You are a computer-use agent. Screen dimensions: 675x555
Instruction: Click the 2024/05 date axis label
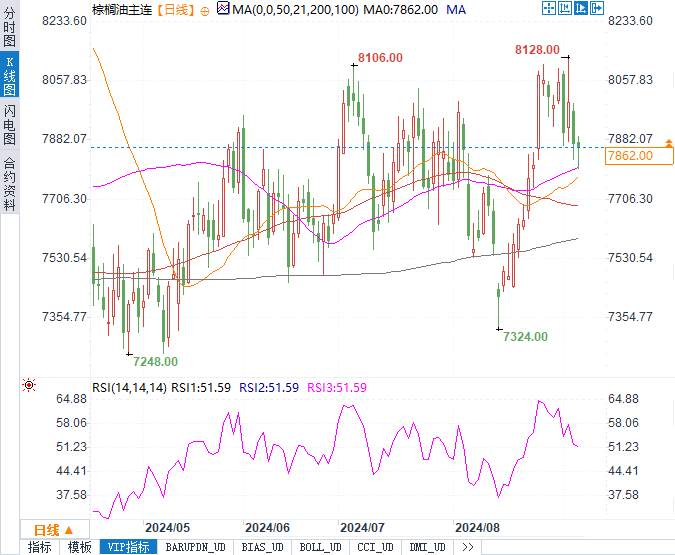(x=167, y=528)
